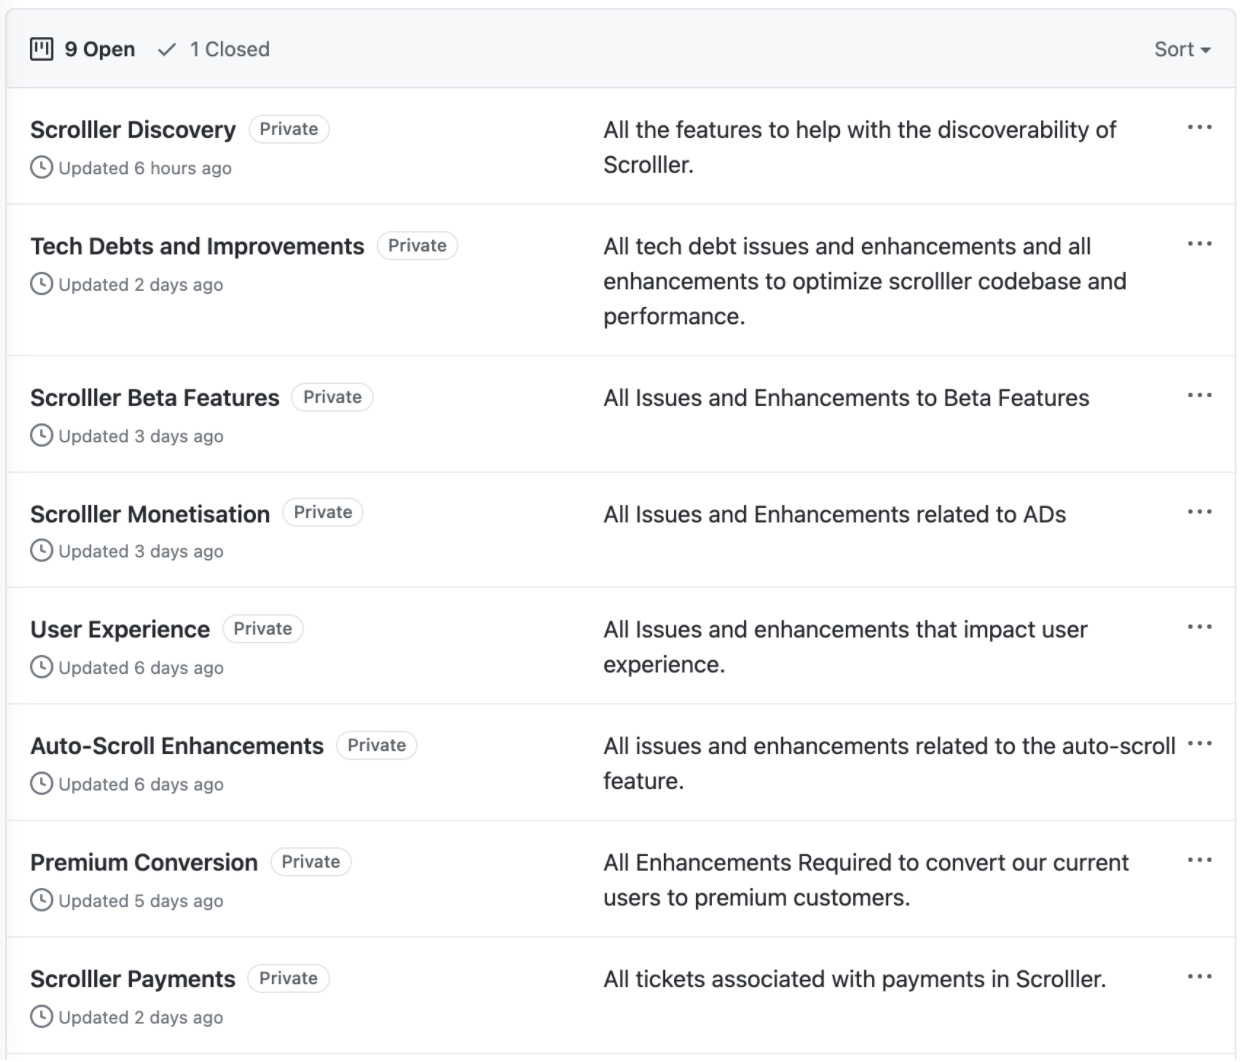Click the clock icon under Premium Conversion
The height and width of the screenshot is (1062, 1246).
click(41, 901)
